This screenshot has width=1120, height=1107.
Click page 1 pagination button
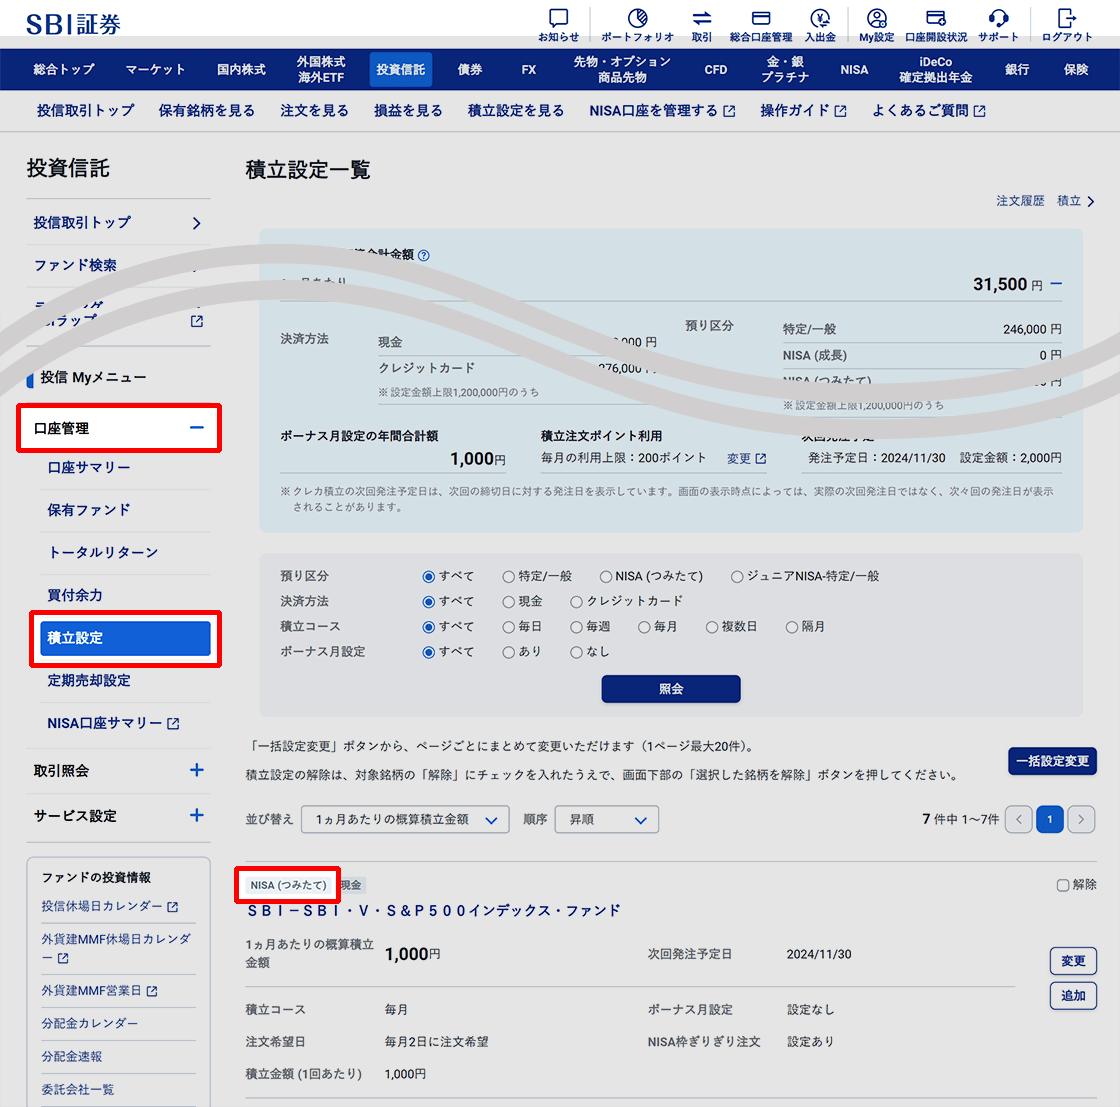pyautogui.click(x=1050, y=819)
